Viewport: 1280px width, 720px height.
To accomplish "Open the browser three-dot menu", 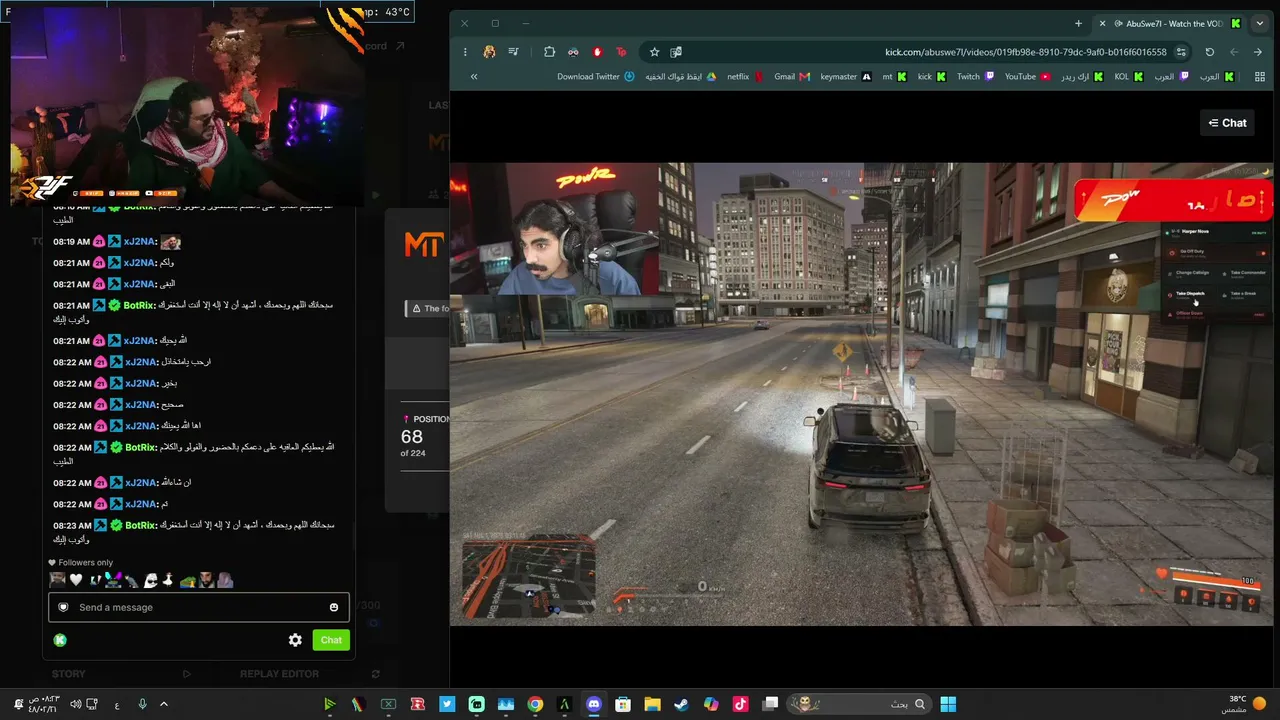I will [x=465, y=52].
